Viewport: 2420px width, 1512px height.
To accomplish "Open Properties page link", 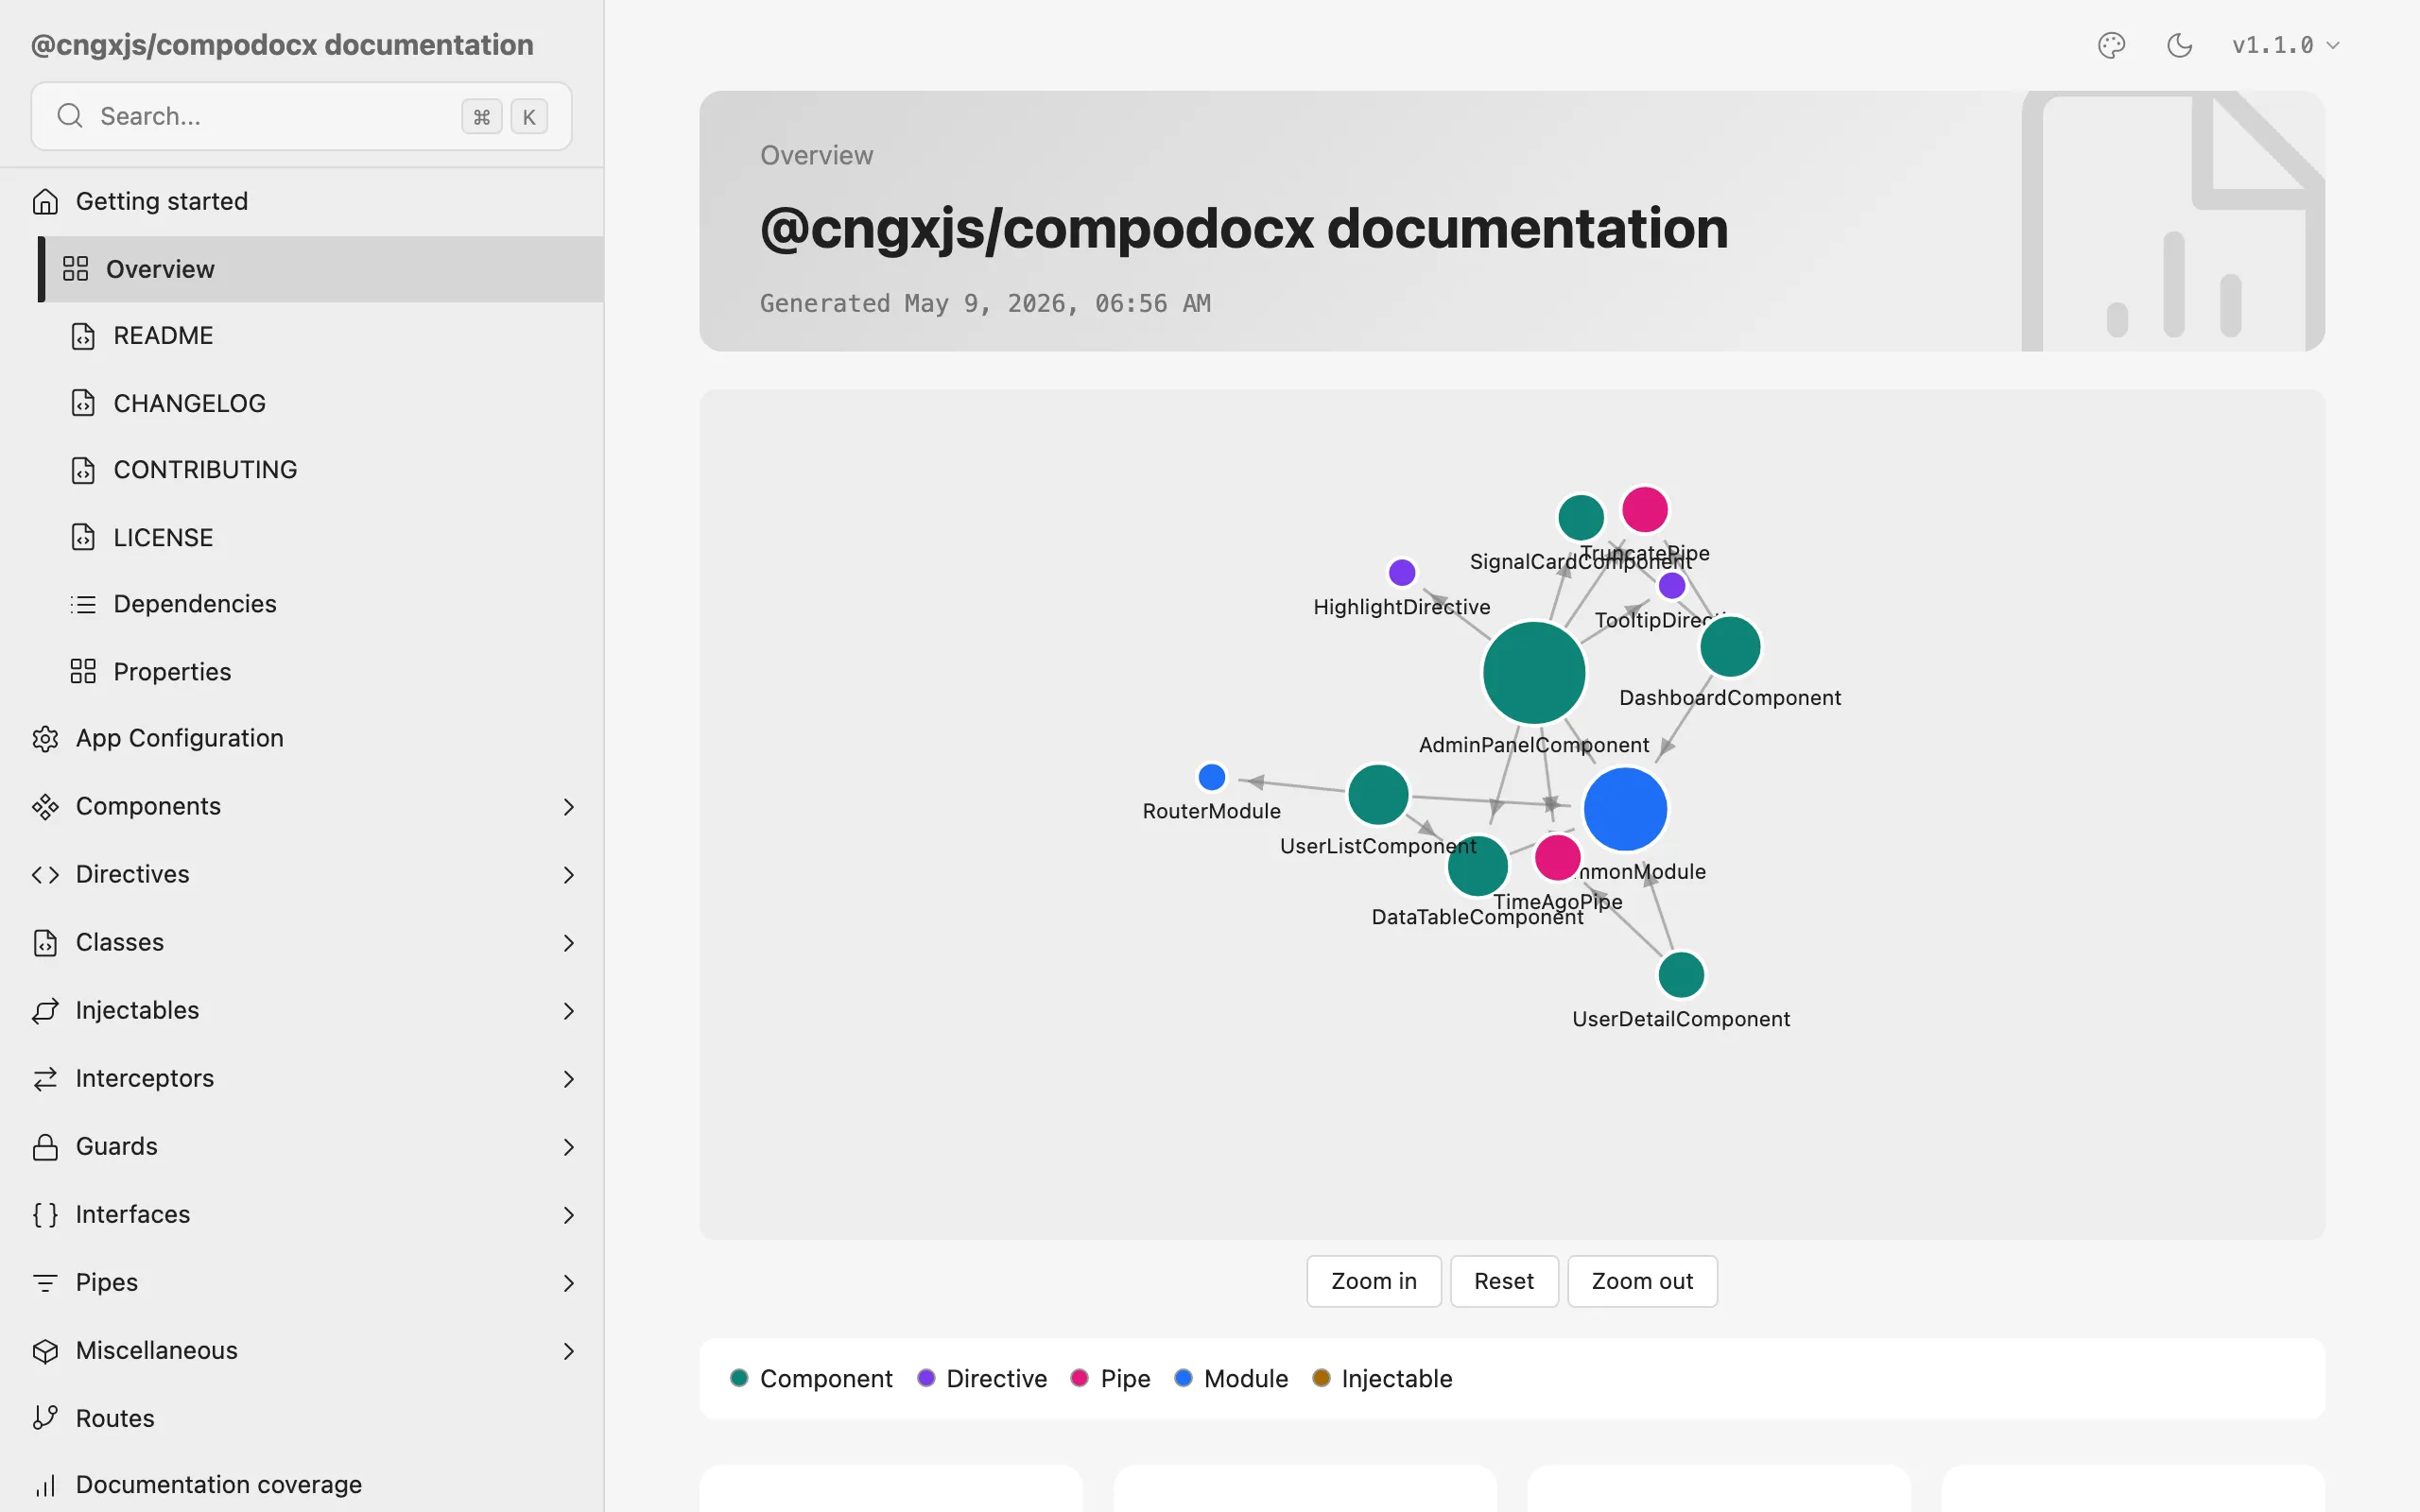I will (172, 671).
